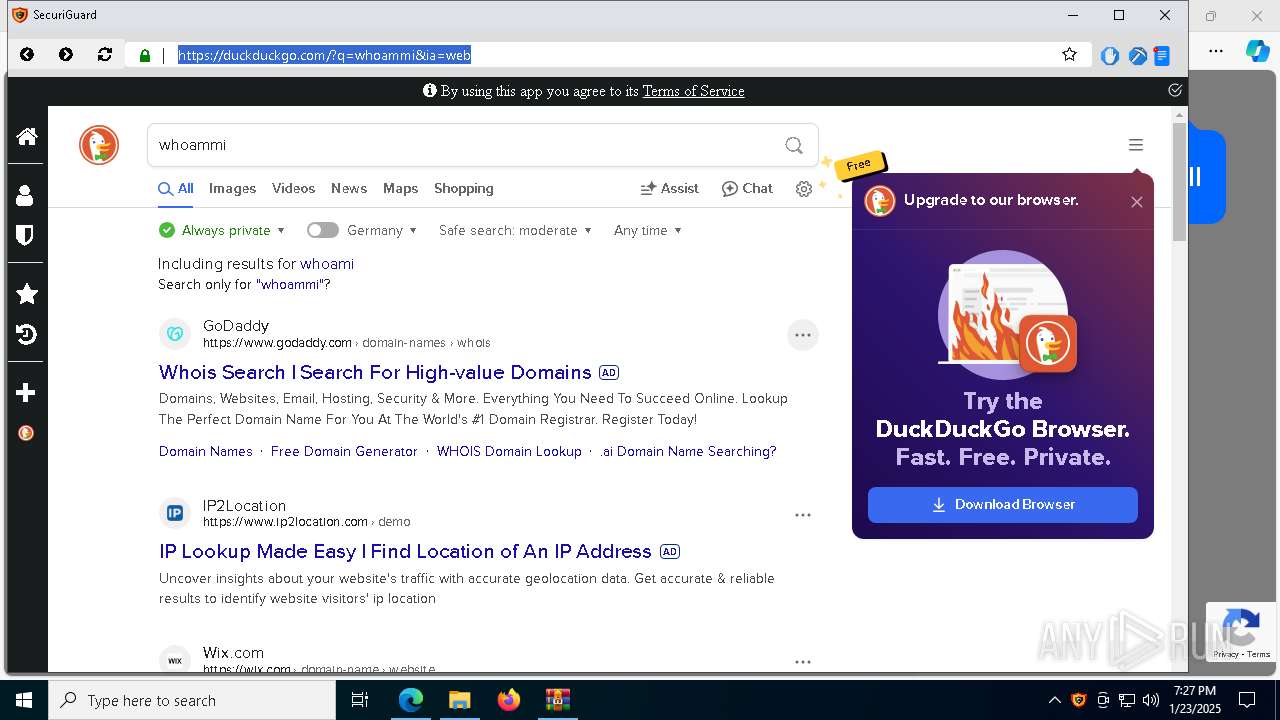Image resolution: width=1280 pixels, height=720 pixels.
Task: Open more options for GoDaddy result
Action: click(803, 335)
